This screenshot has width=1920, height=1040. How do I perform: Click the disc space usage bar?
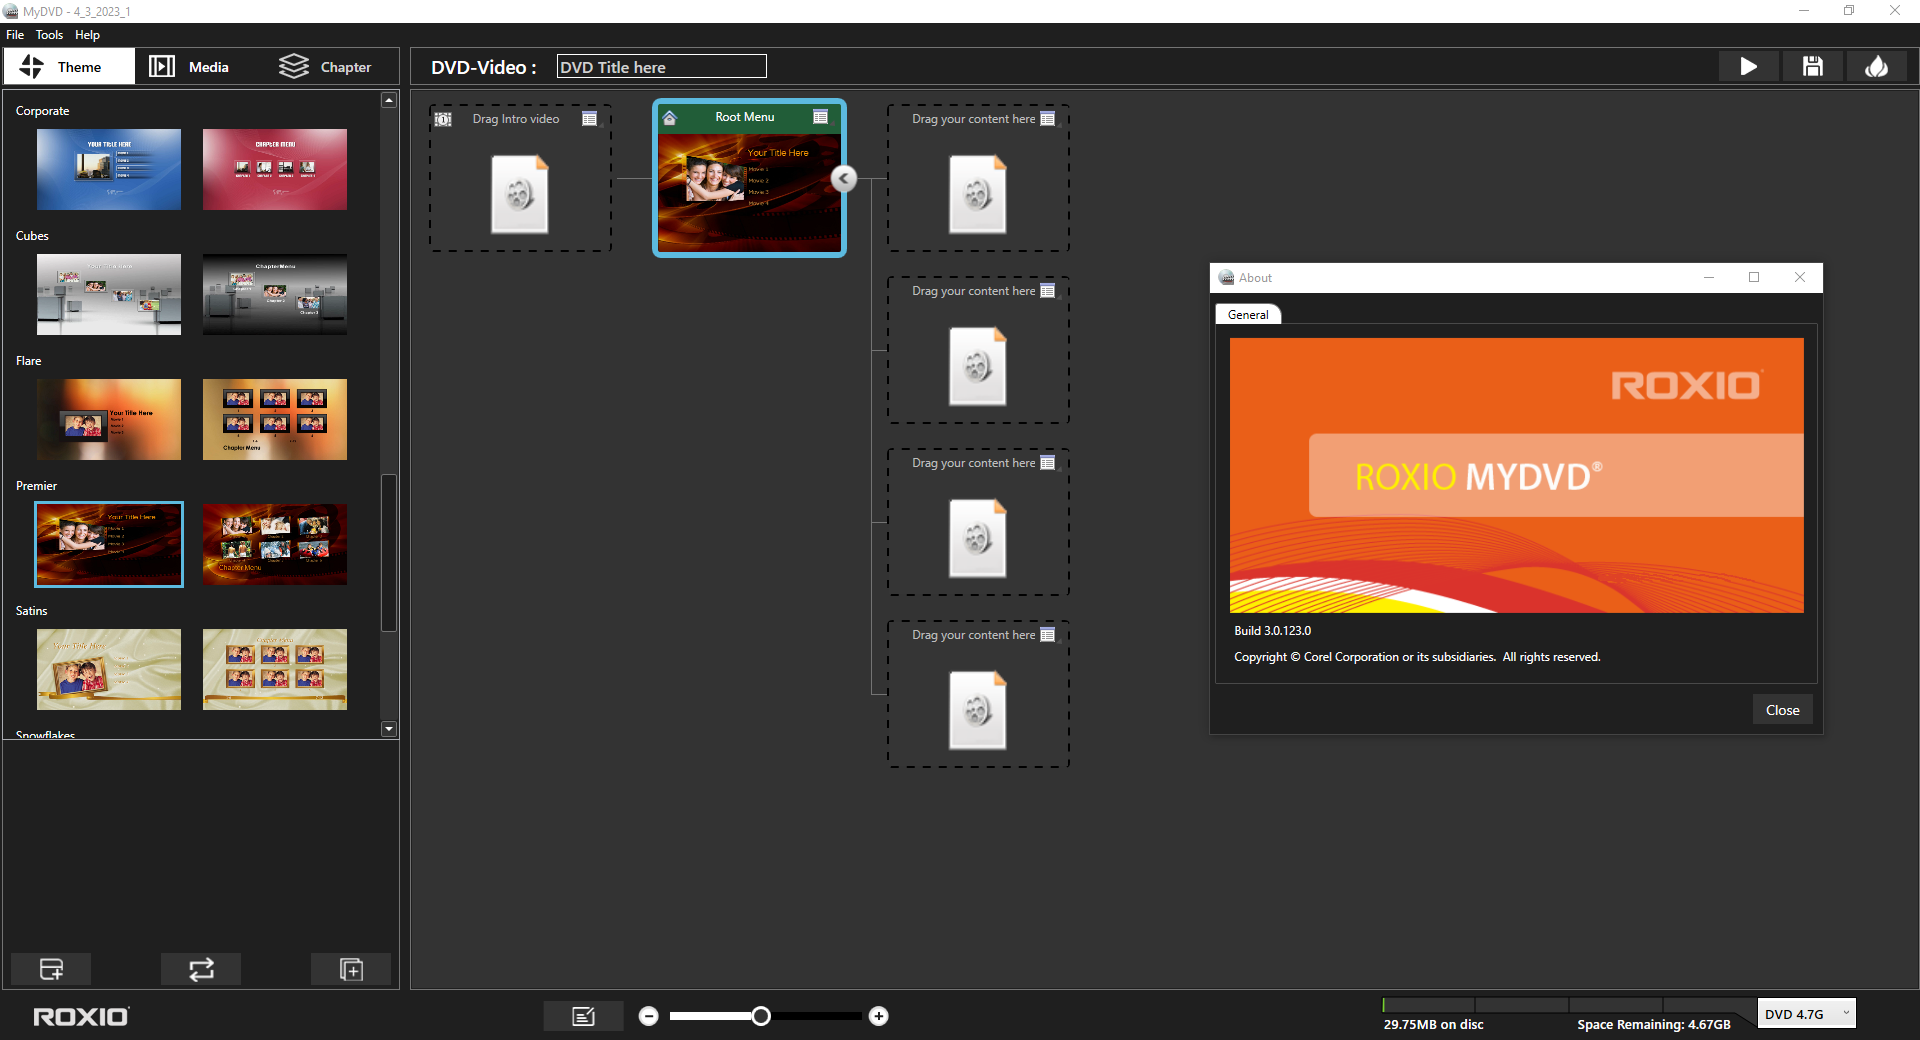click(x=1569, y=1005)
